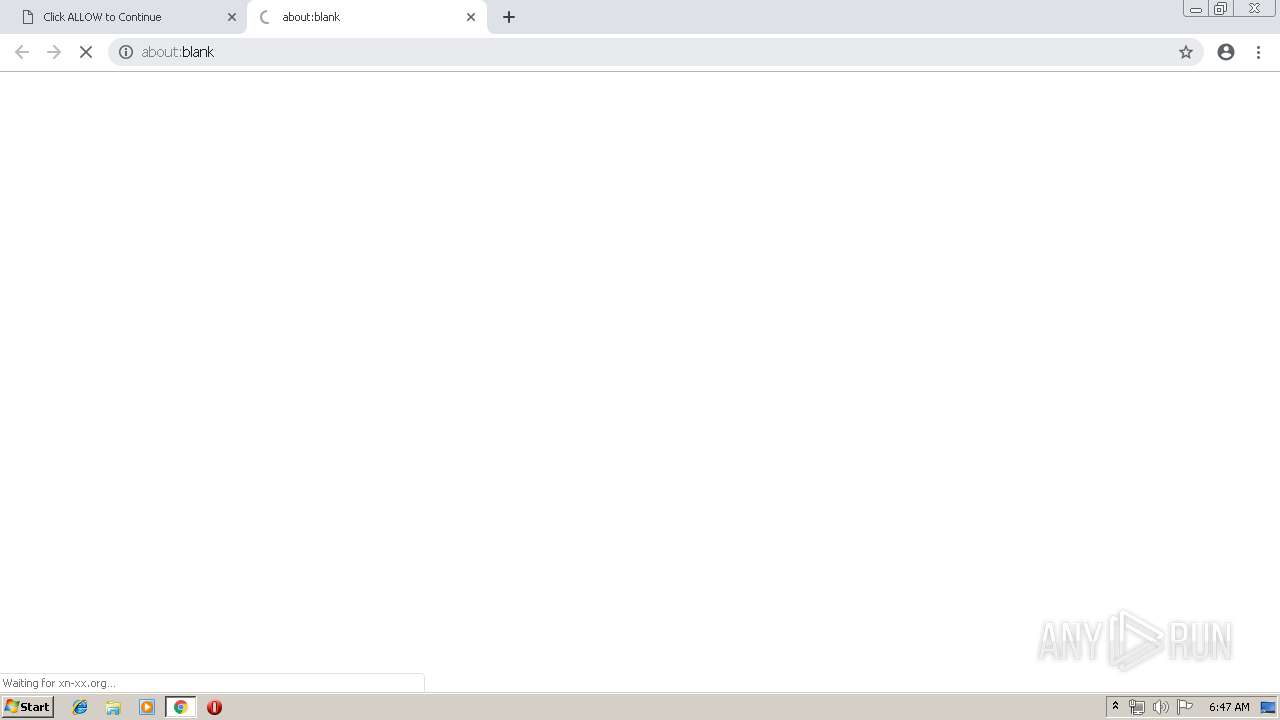Close the about:blank tab

pos(471,17)
